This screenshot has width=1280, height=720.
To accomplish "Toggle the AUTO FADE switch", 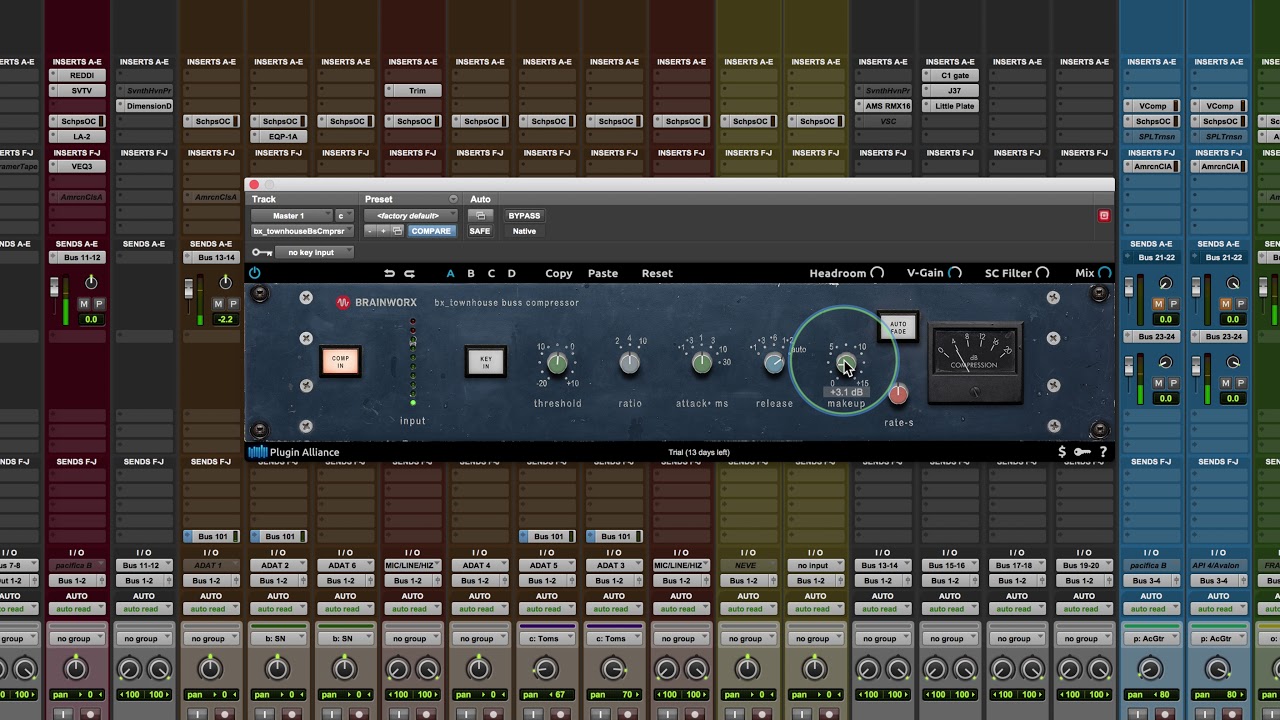I will (898, 327).
